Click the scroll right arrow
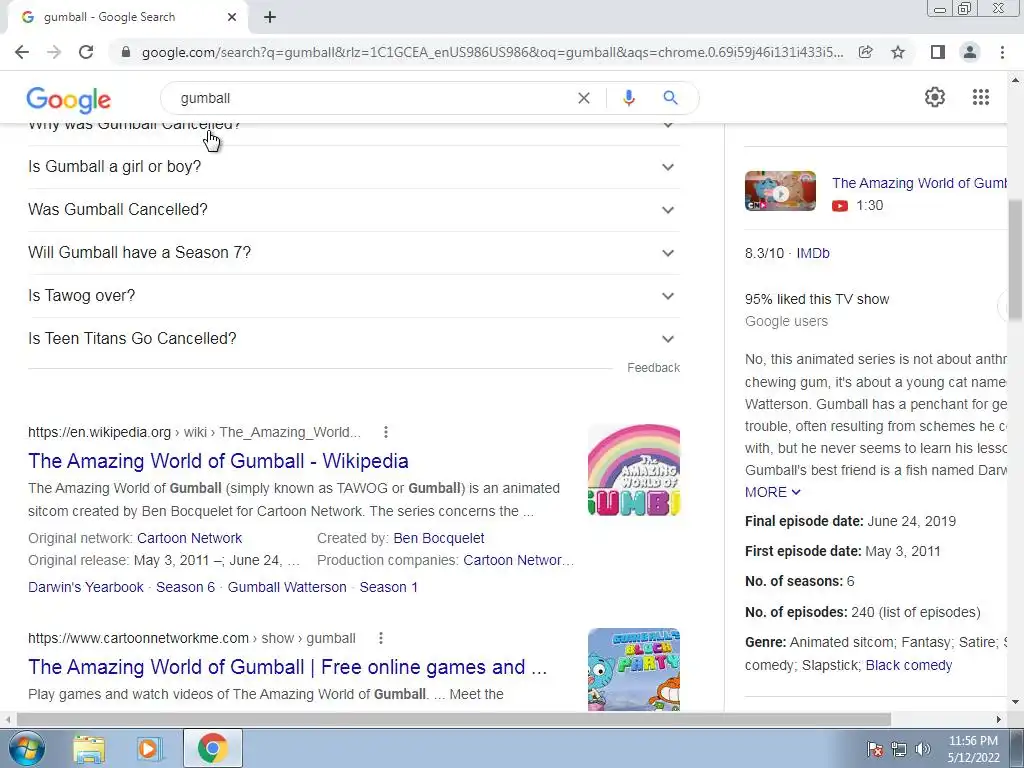The image size is (1024, 768). pos(999,719)
